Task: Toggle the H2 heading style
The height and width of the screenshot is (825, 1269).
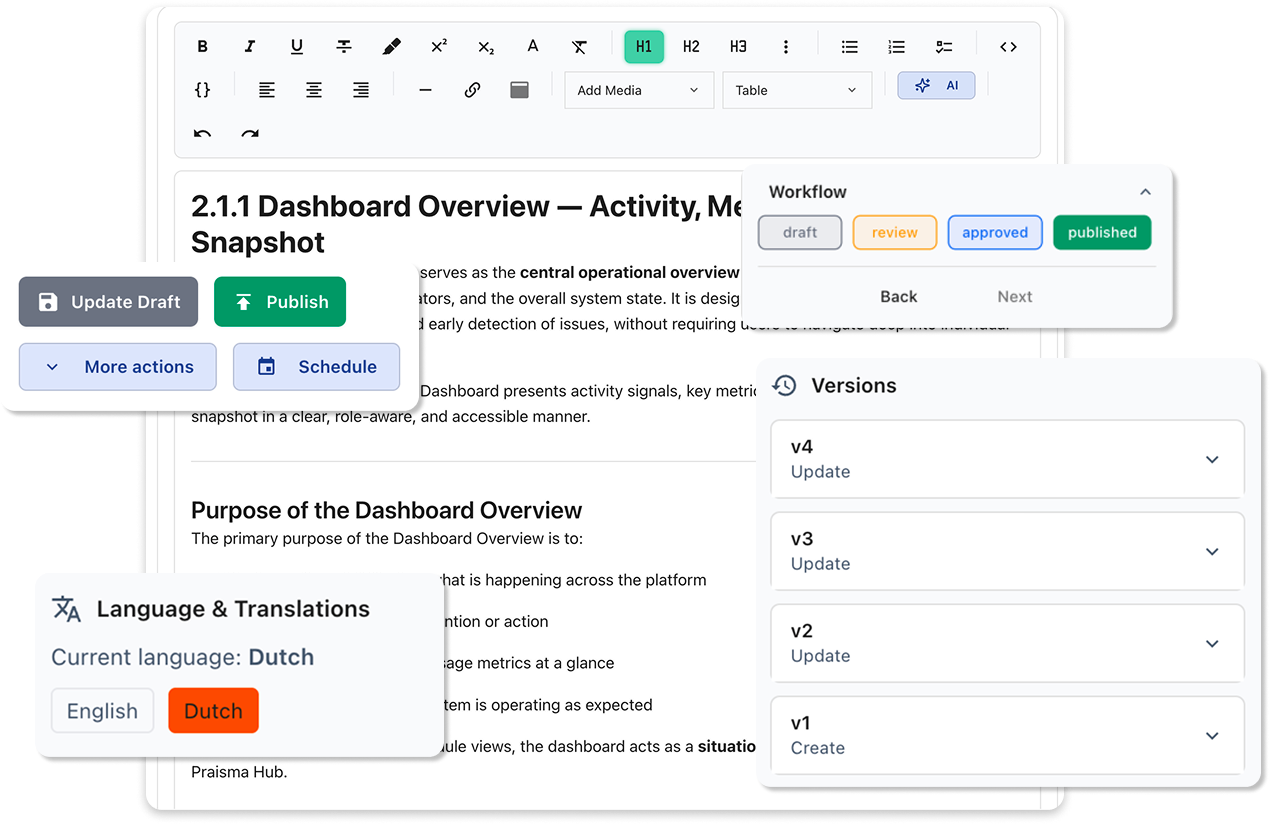Action: tap(691, 47)
